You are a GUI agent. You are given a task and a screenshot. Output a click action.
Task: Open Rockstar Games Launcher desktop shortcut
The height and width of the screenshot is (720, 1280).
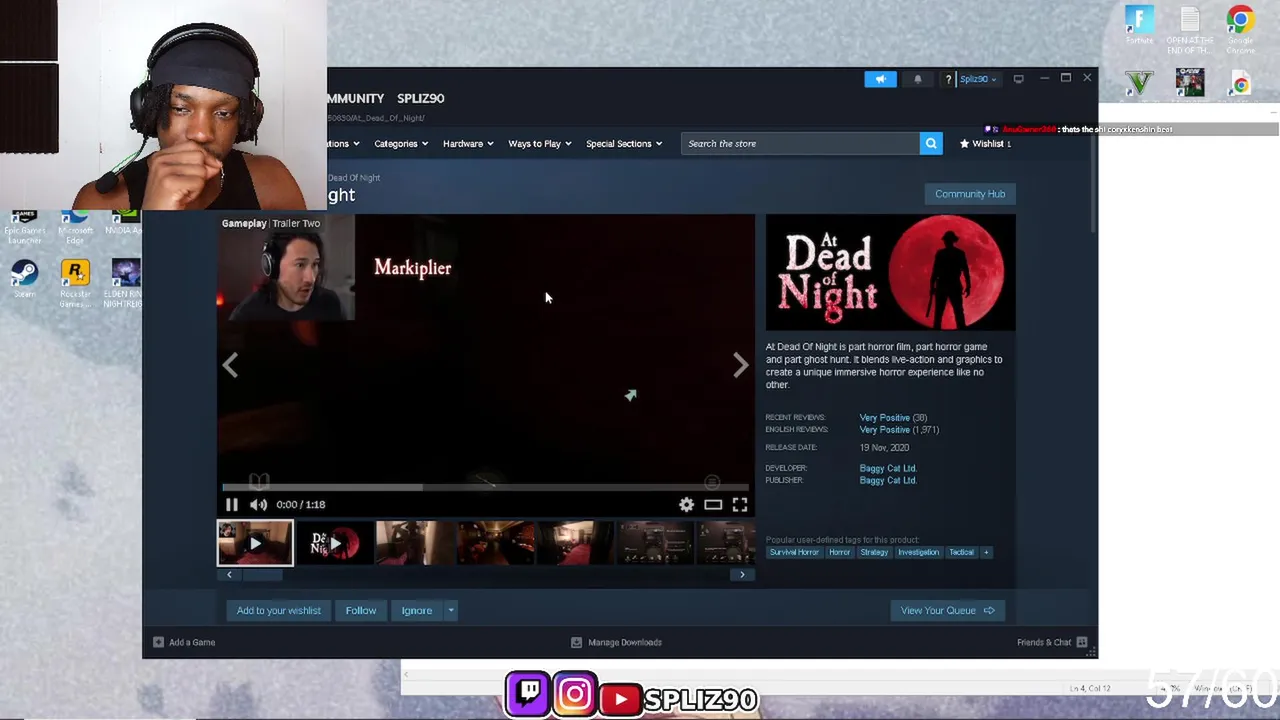click(75, 283)
